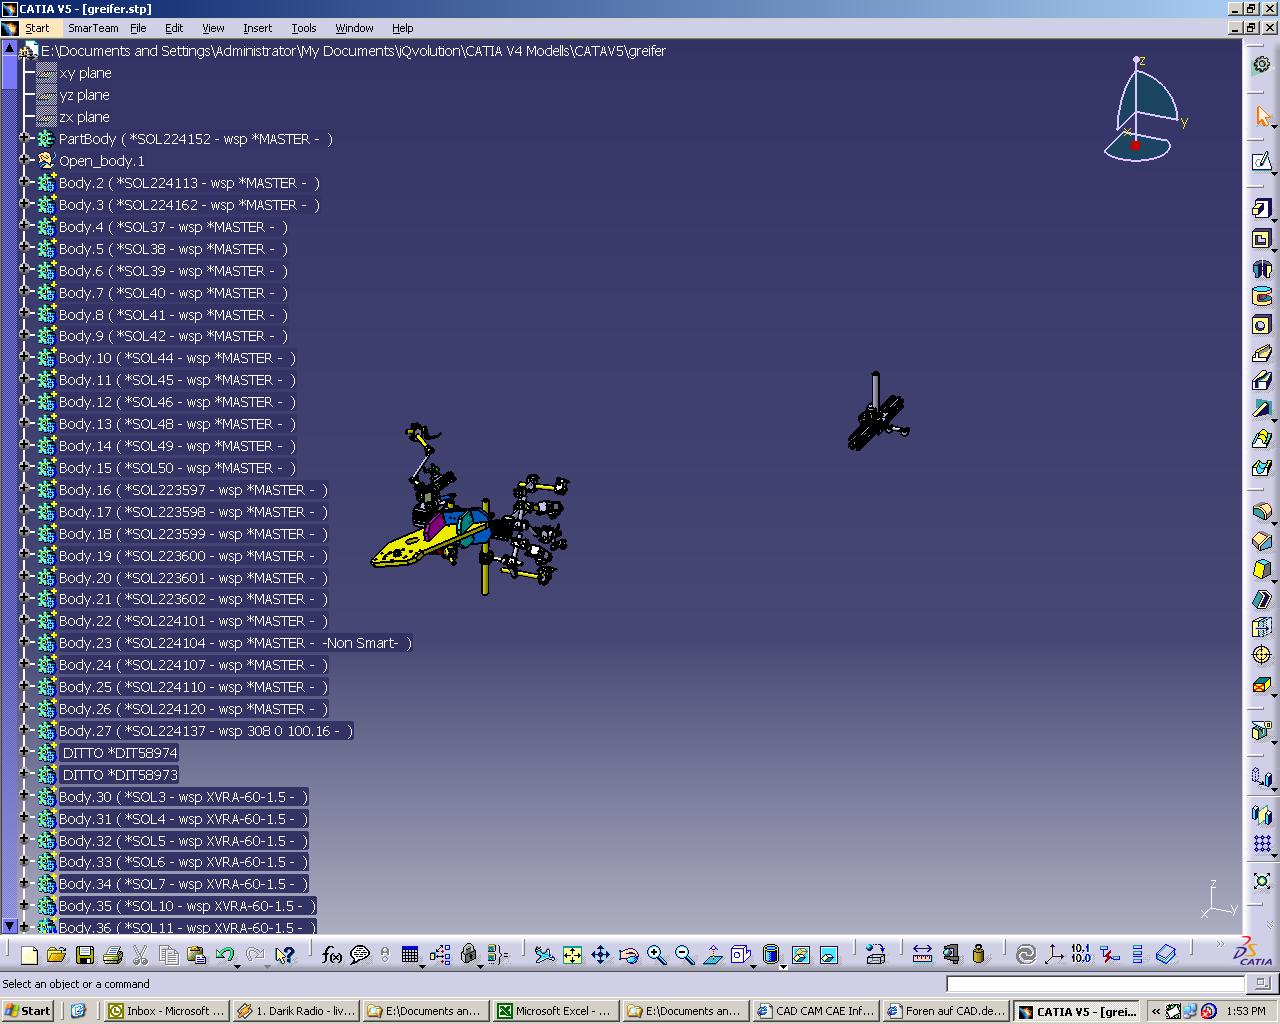Expand Body.10 tree node
The image size is (1280, 1024).
(25, 358)
